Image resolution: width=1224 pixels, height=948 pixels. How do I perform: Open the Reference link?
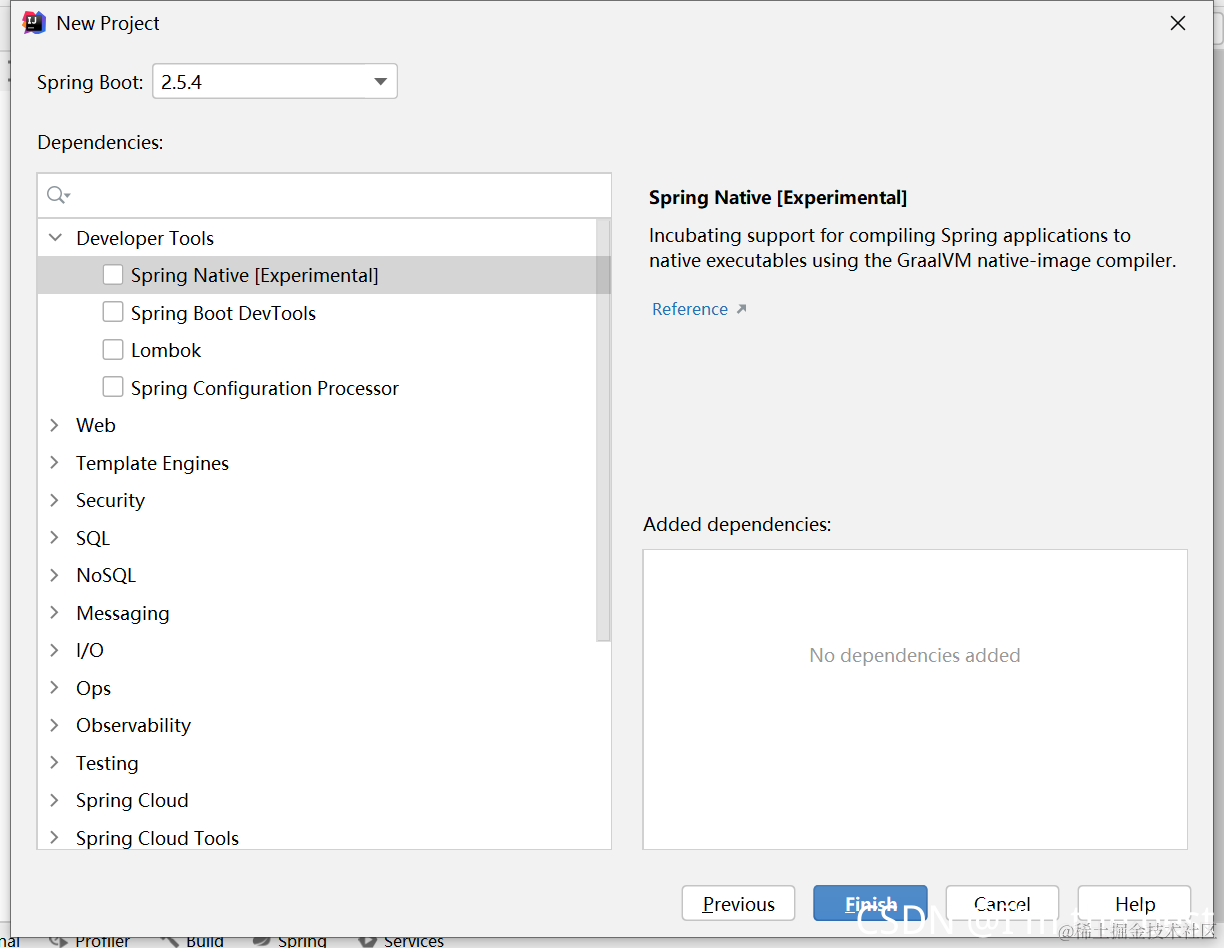point(690,309)
